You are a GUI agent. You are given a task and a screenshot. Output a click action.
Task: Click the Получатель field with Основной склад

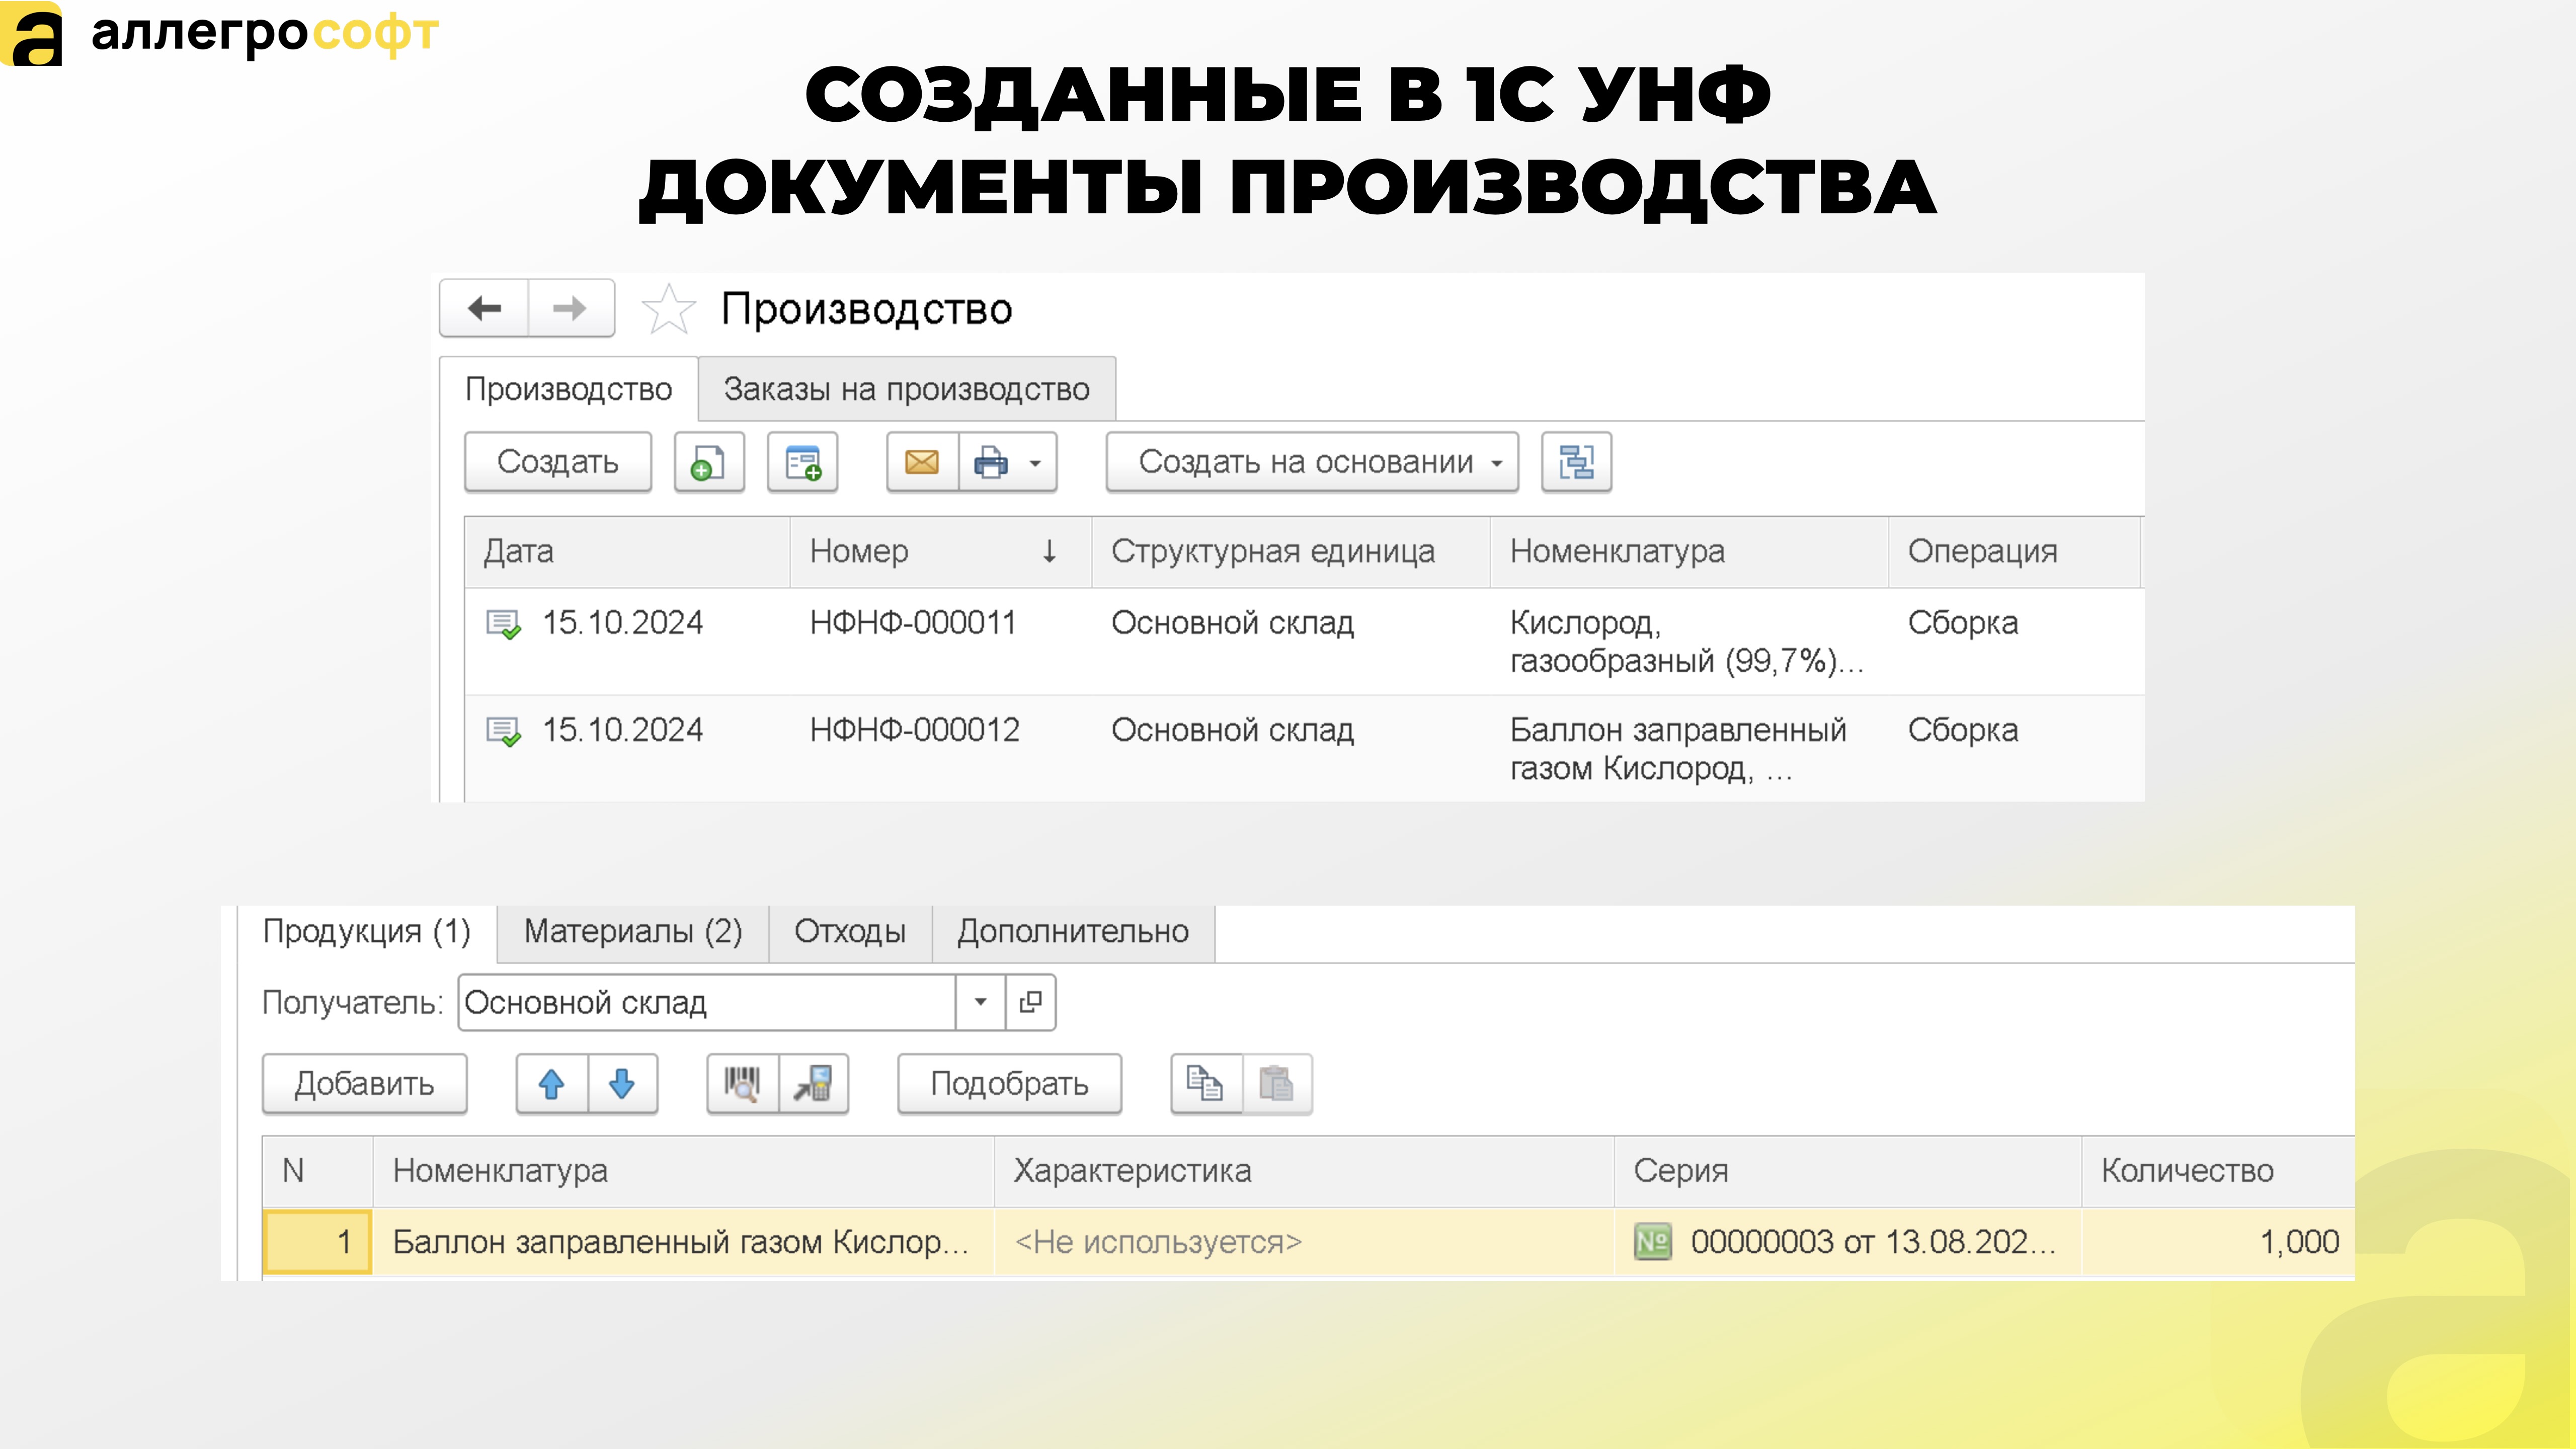pos(706,1002)
